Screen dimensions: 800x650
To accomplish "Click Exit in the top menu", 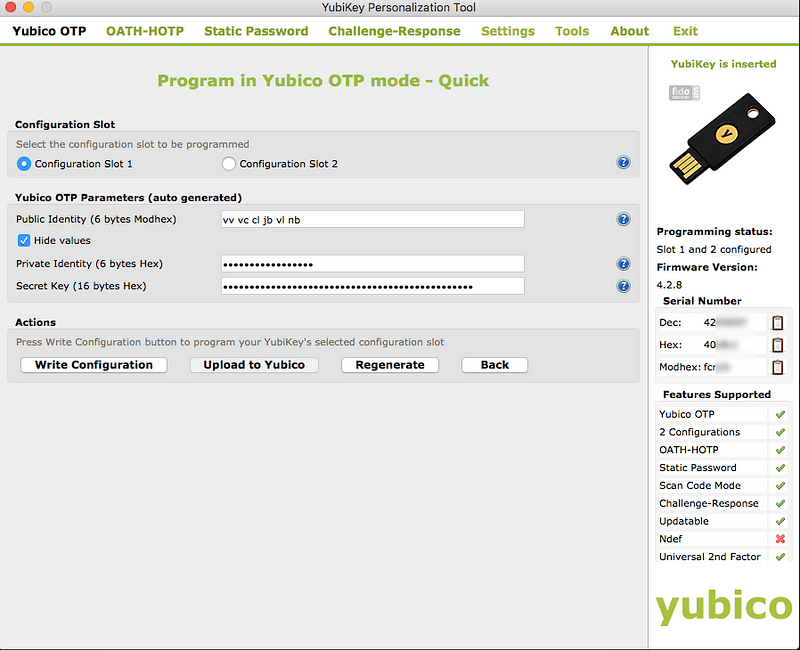I will (685, 31).
